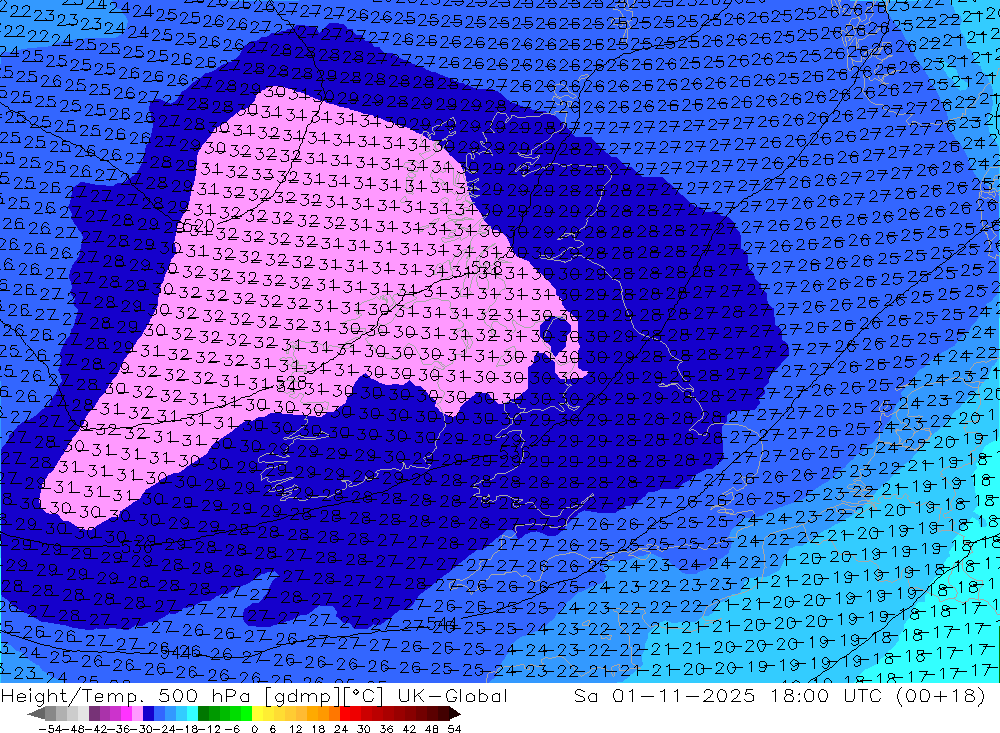This screenshot has width=1000, height=733.
Task: Select the dark green swatch above -12
Action: 203,714
